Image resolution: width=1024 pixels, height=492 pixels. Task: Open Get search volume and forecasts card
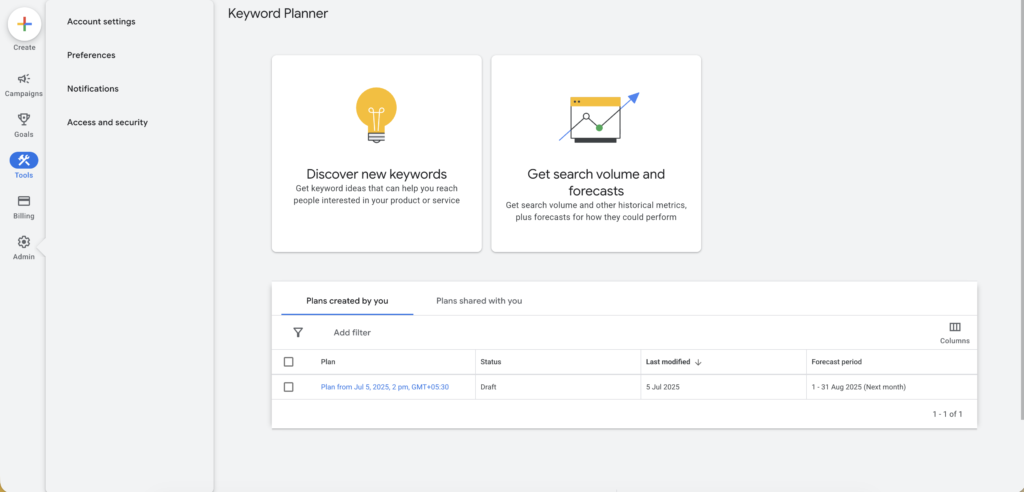click(x=596, y=154)
